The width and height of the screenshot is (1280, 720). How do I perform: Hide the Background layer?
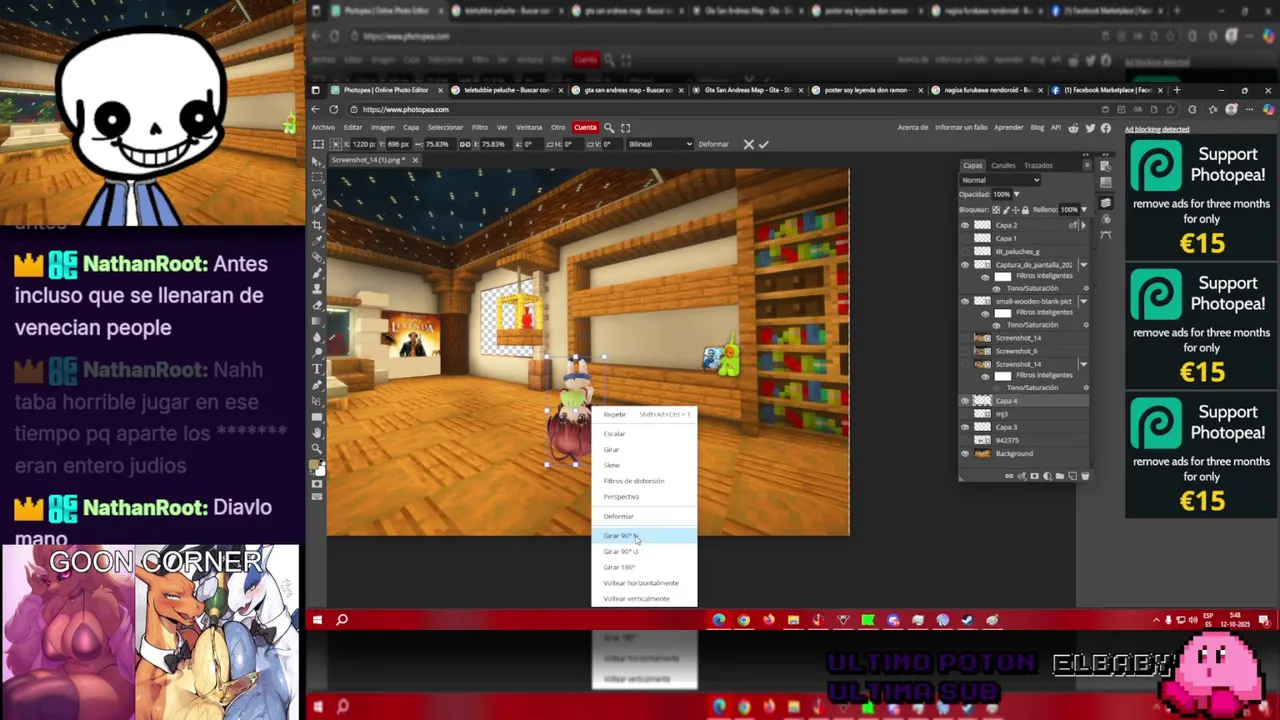point(965,454)
